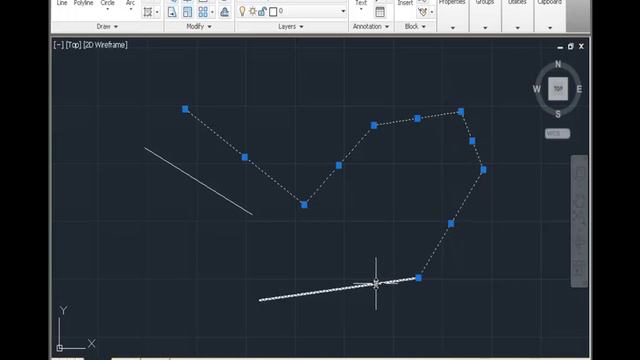Click the hatch icon in Draw panel
The image size is (640, 360).
148,12
